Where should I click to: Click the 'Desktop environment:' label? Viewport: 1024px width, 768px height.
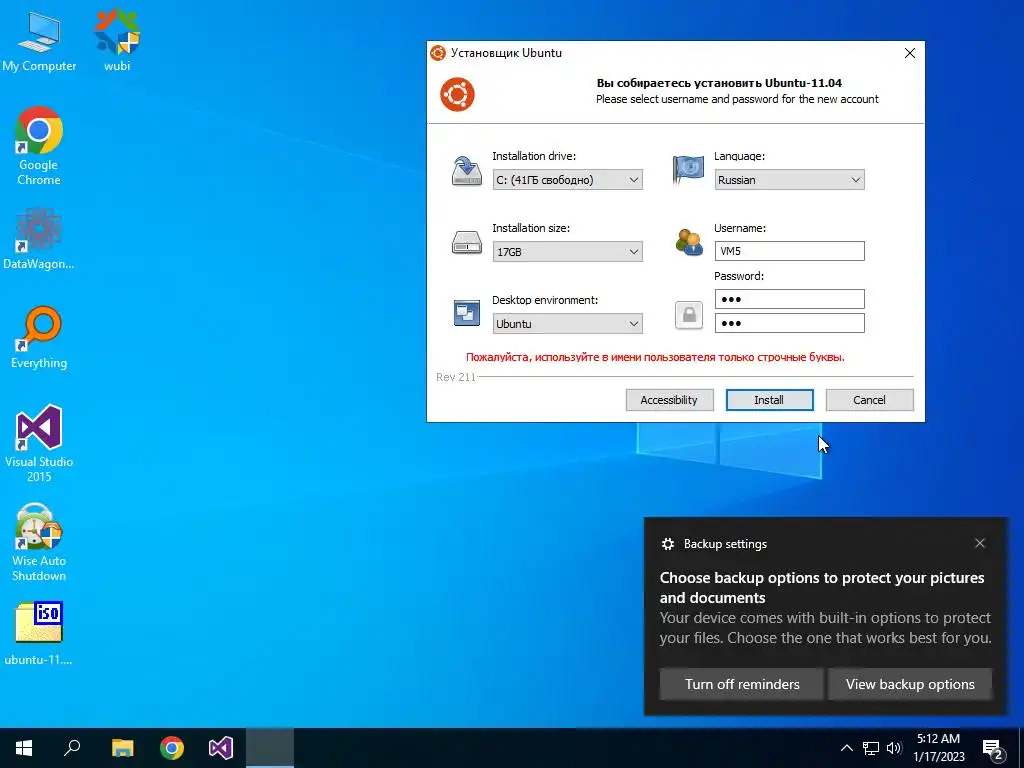click(x=545, y=300)
